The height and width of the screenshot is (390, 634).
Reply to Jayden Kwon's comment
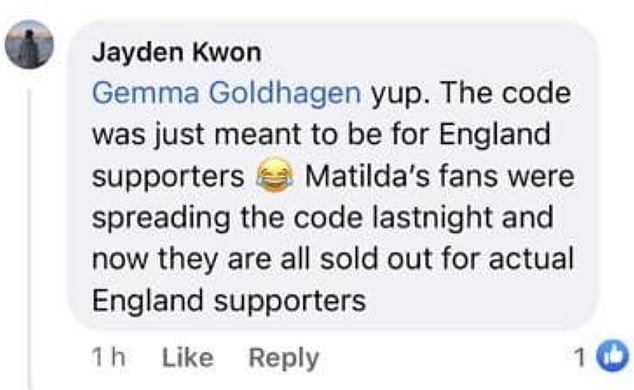(284, 358)
